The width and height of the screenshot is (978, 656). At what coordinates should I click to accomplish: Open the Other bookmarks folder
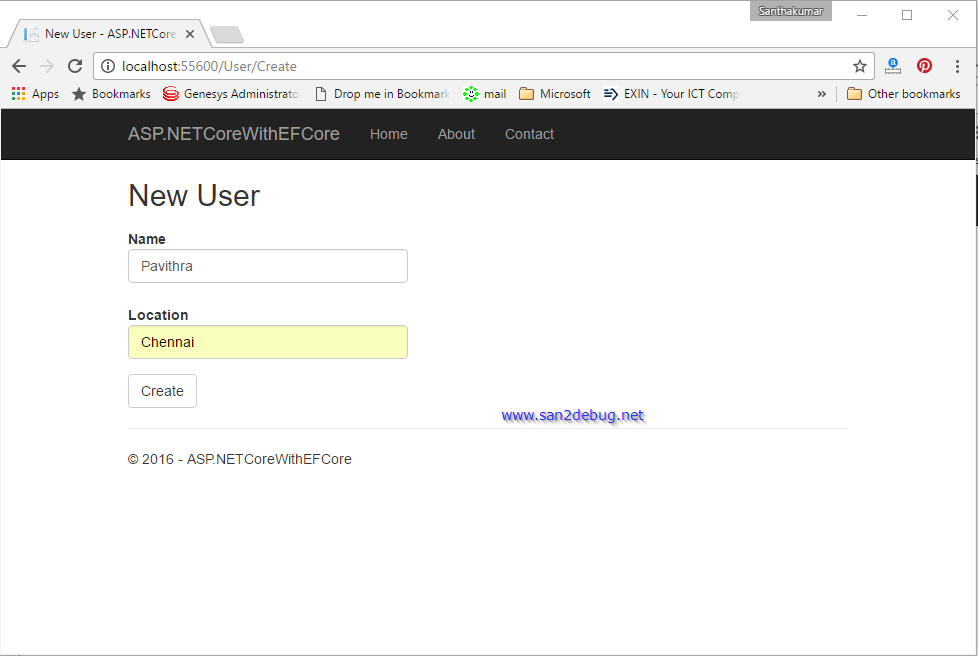[903, 93]
